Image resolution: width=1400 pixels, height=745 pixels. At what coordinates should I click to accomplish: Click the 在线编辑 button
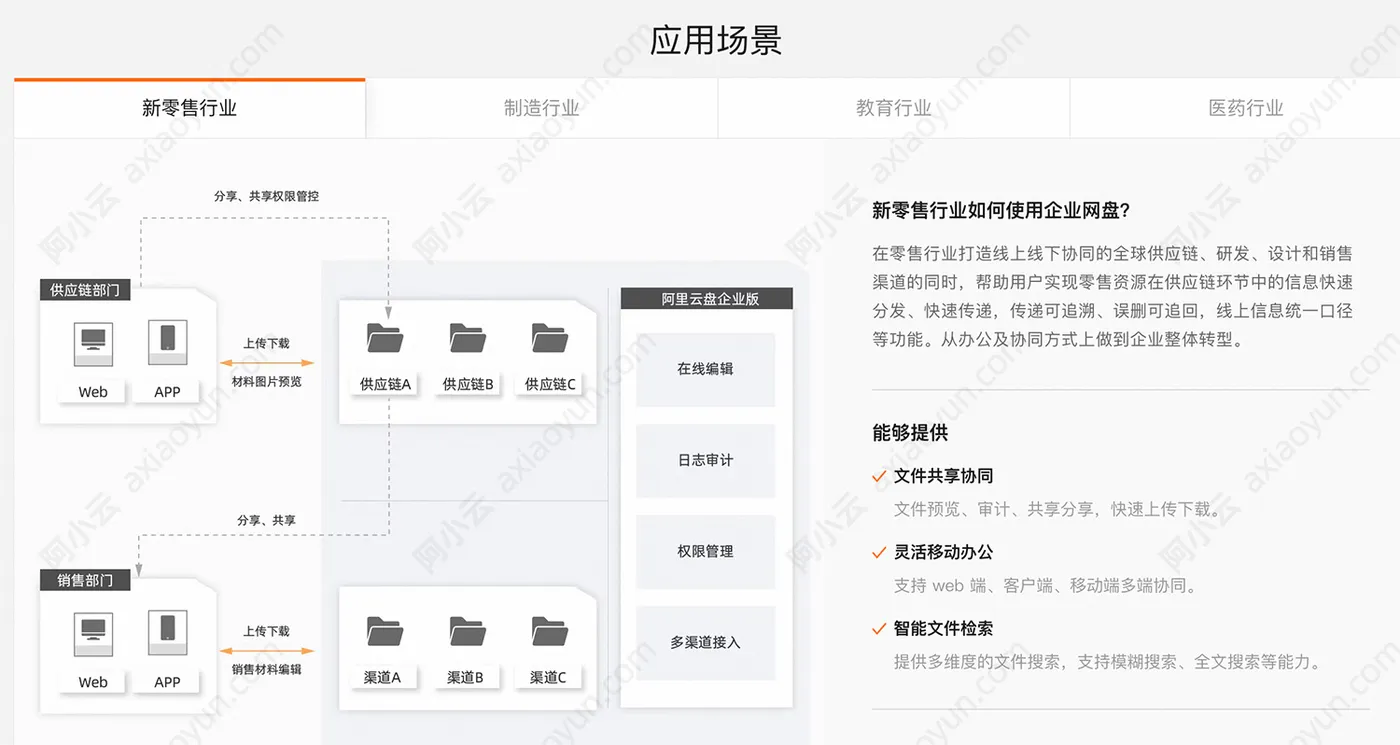pos(705,369)
